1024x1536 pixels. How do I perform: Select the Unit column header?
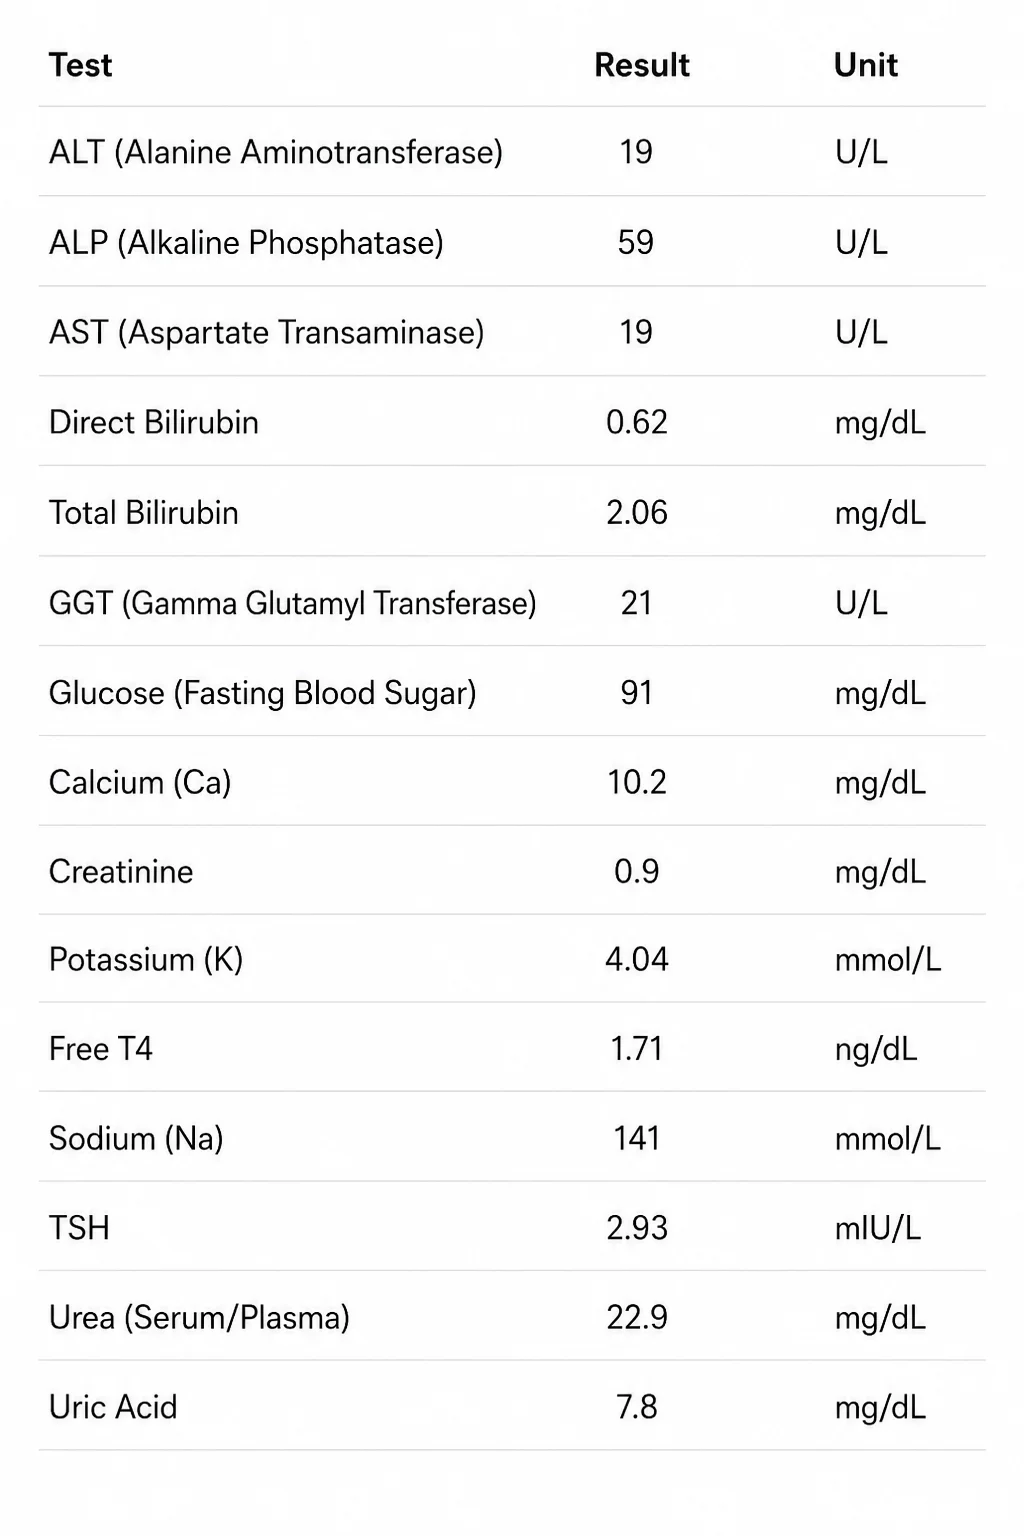[x=866, y=65]
